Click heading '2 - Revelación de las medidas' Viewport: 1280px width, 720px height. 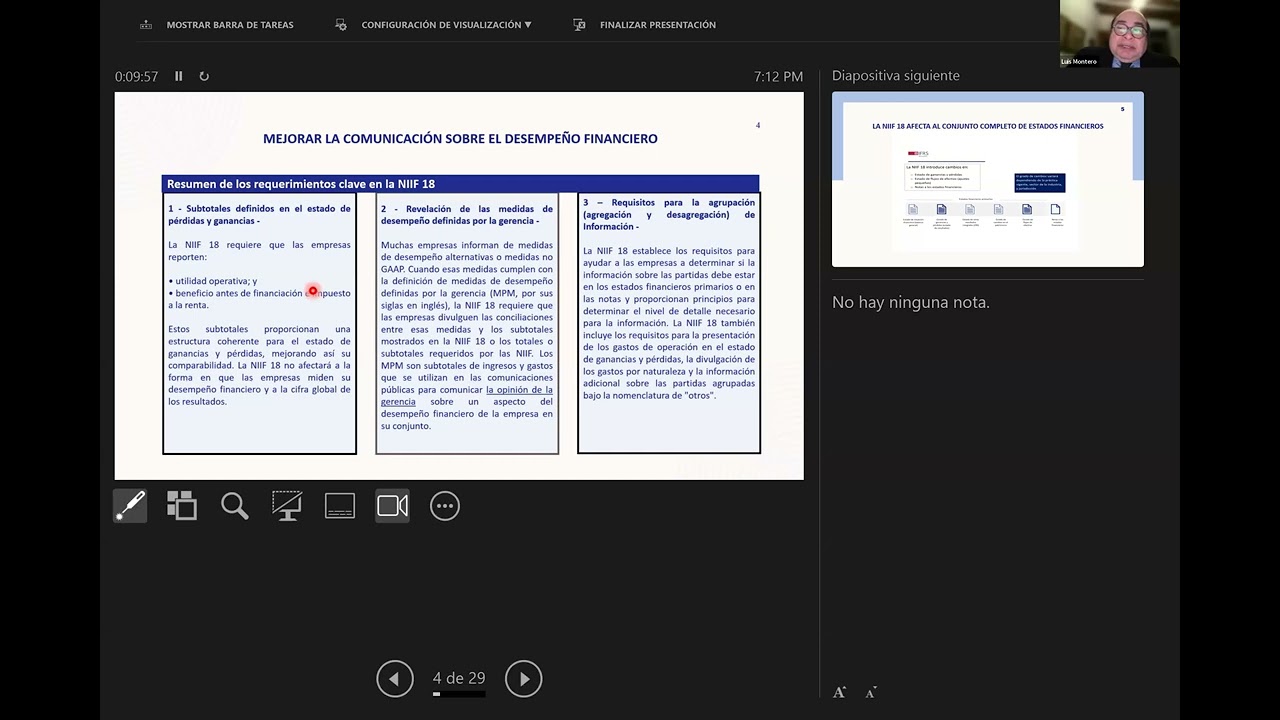click(x=467, y=215)
